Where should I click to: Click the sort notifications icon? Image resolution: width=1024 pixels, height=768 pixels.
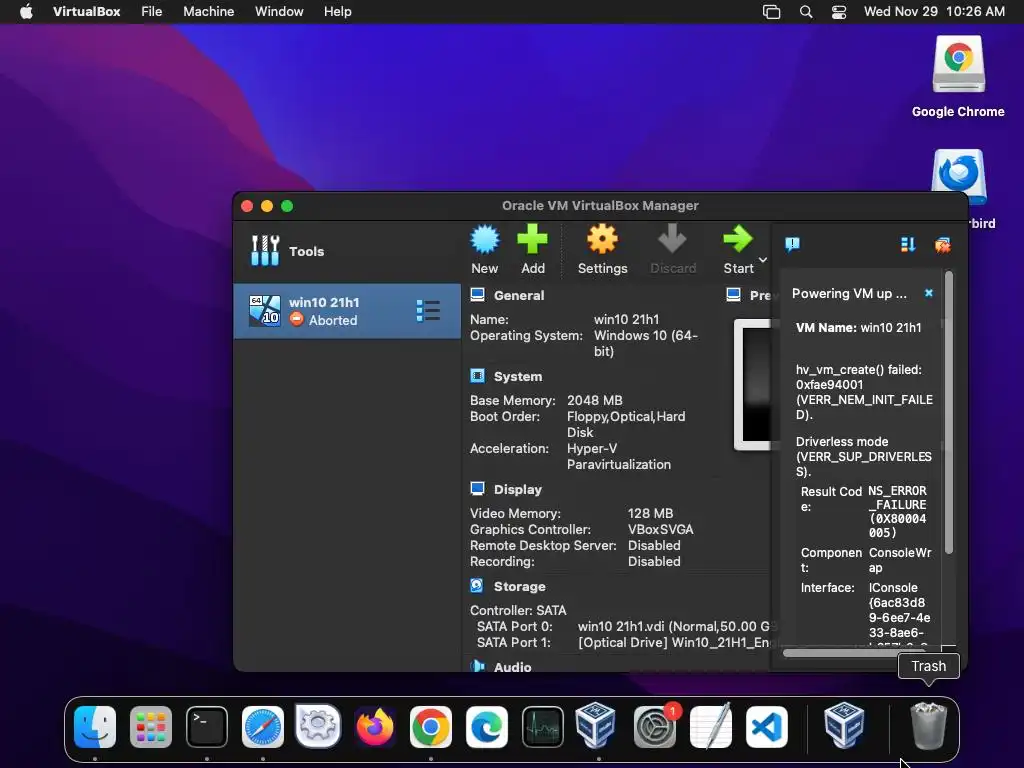tap(908, 245)
